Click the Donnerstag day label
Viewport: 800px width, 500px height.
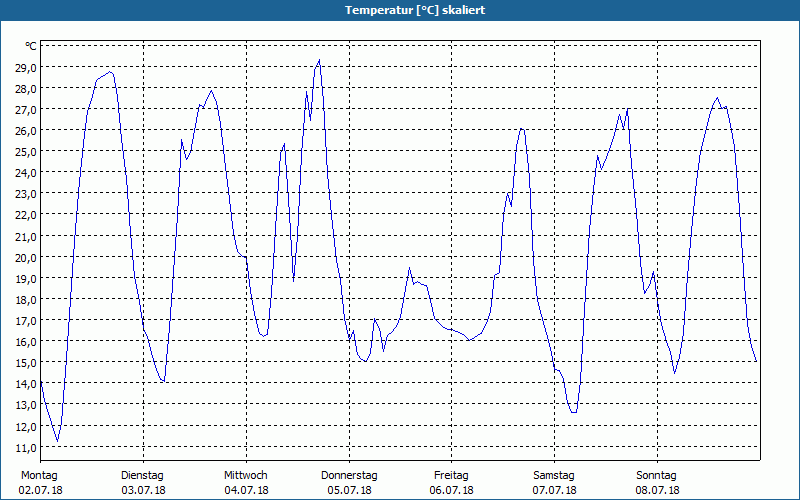349,476
